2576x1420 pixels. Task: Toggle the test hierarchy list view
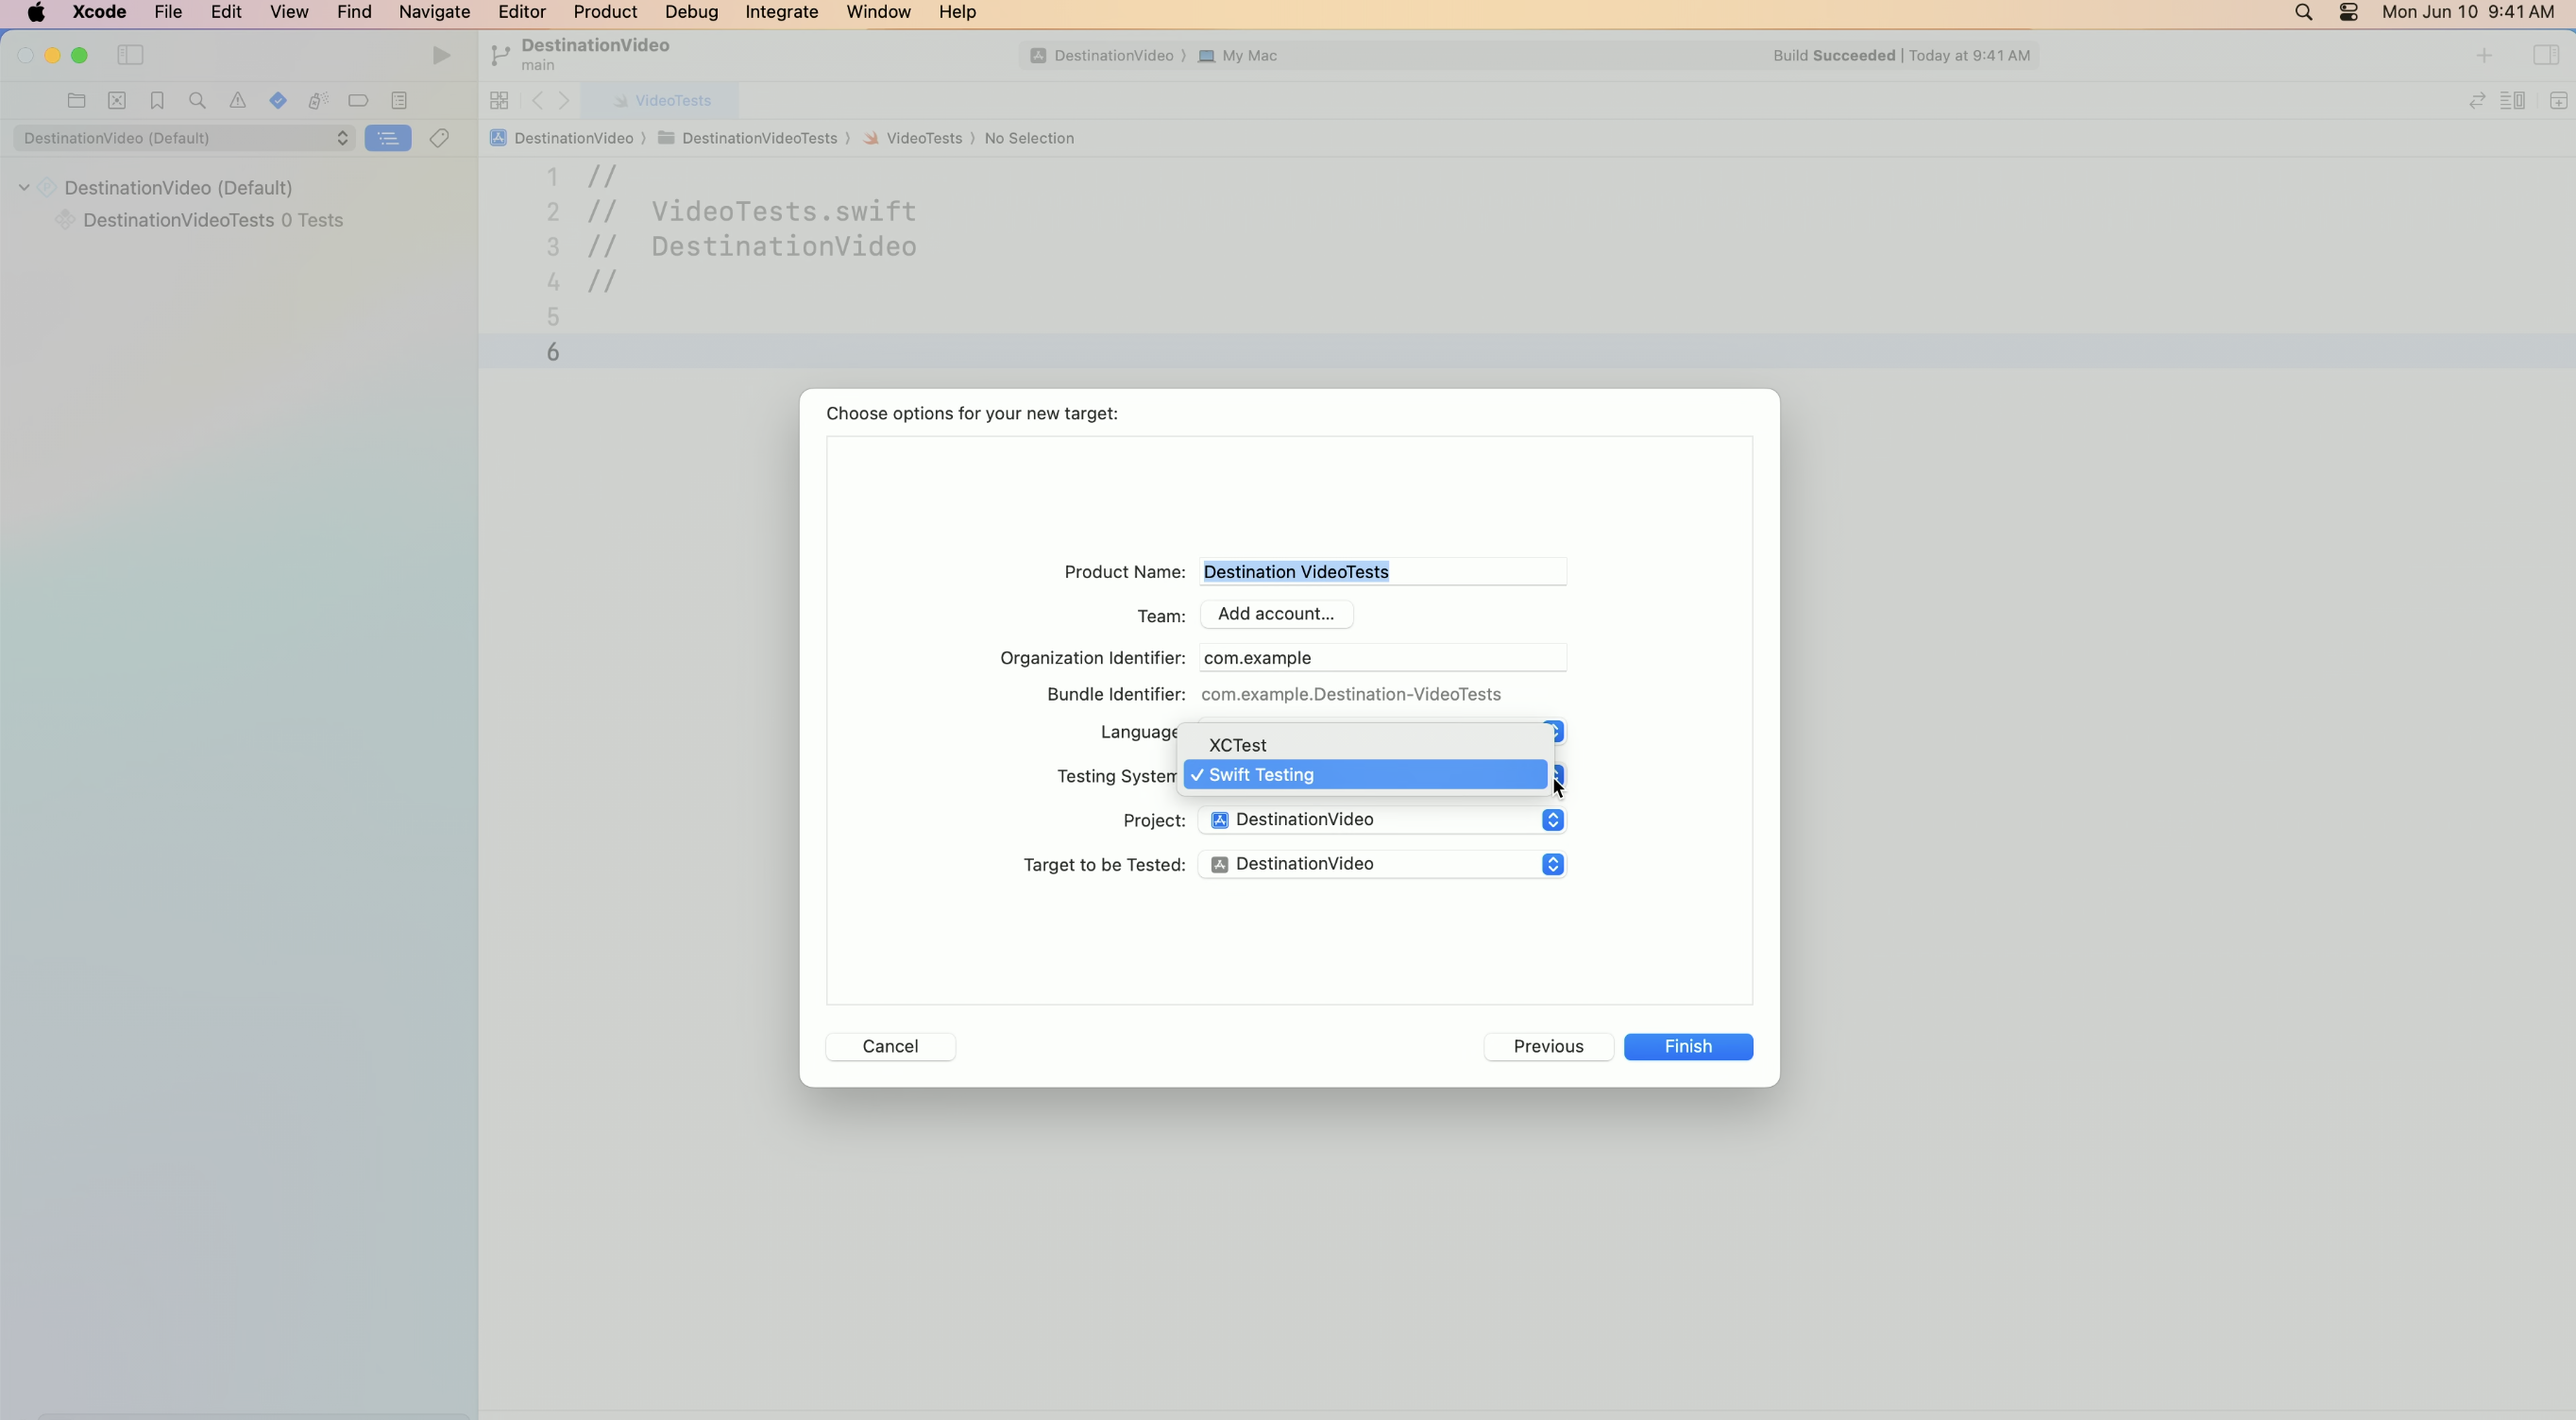click(x=387, y=138)
